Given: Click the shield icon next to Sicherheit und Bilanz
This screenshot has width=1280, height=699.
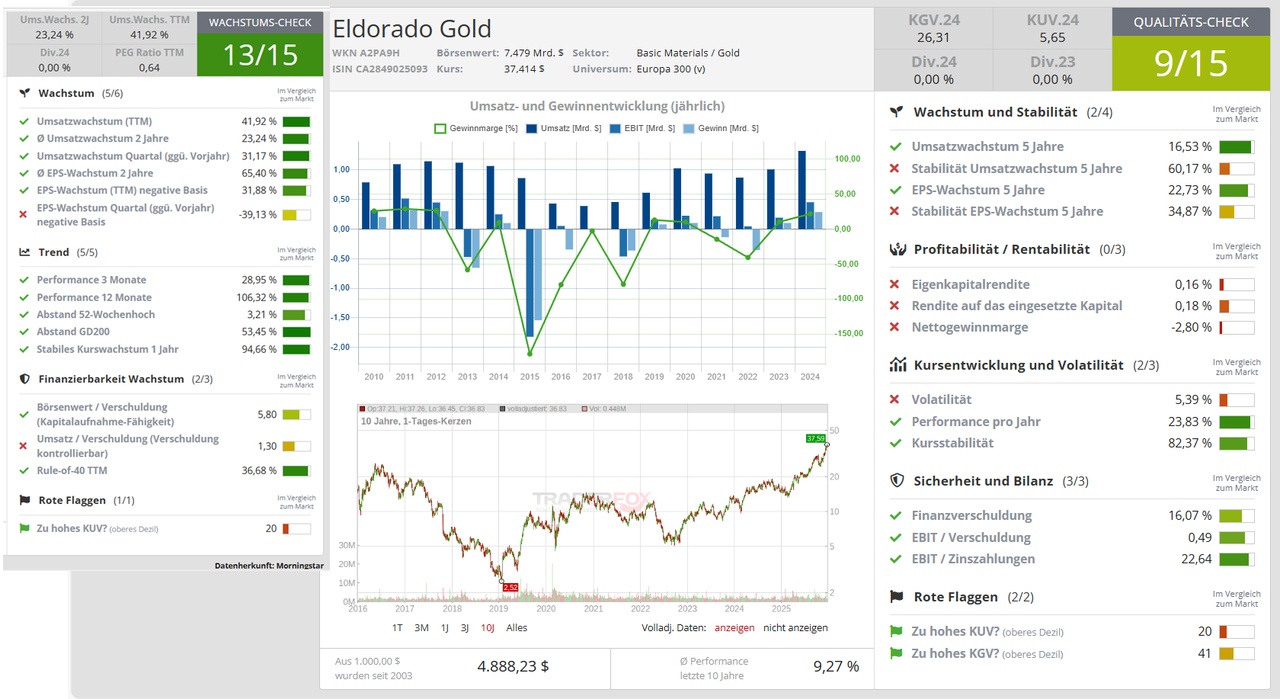Looking at the screenshot, I should point(897,481).
